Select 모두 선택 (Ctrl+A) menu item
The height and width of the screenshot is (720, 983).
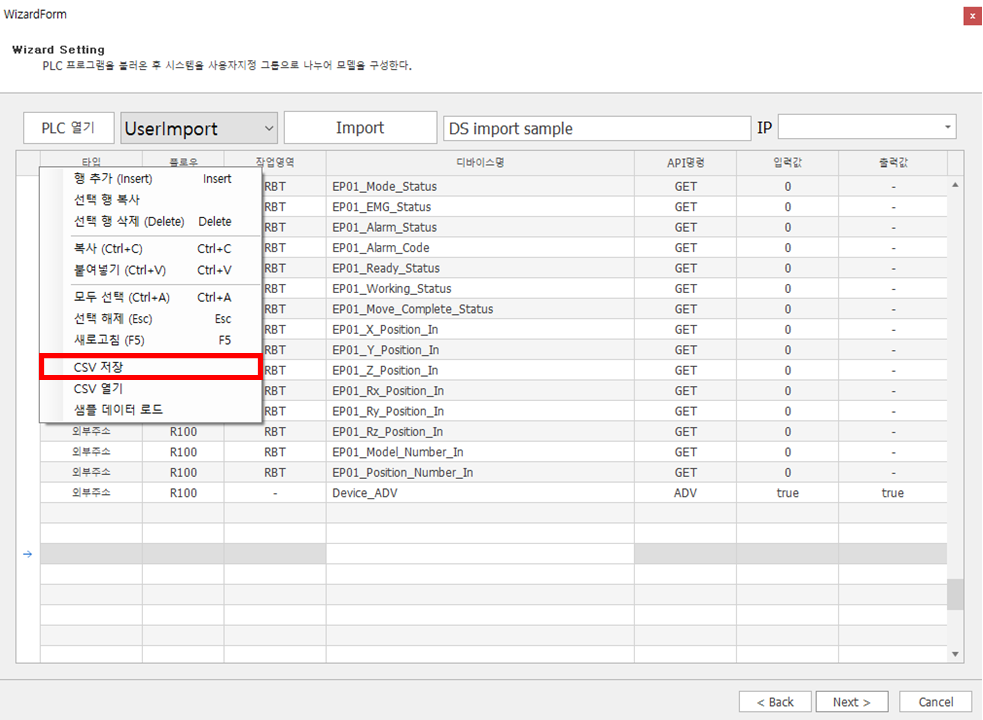pos(150,297)
